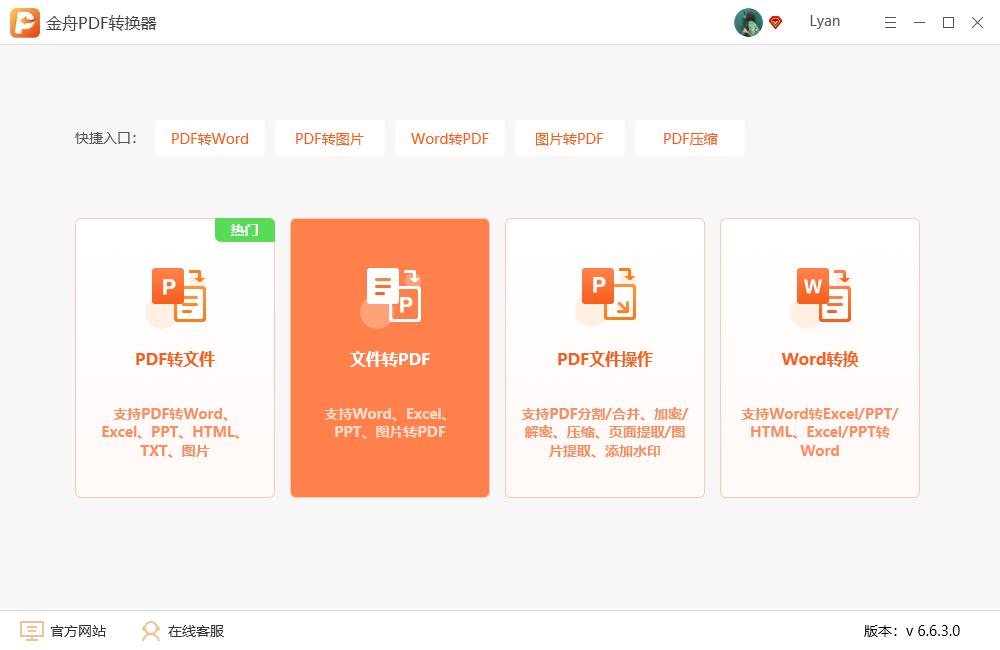Open the hamburger menu in the title bar

(x=890, y=21)
